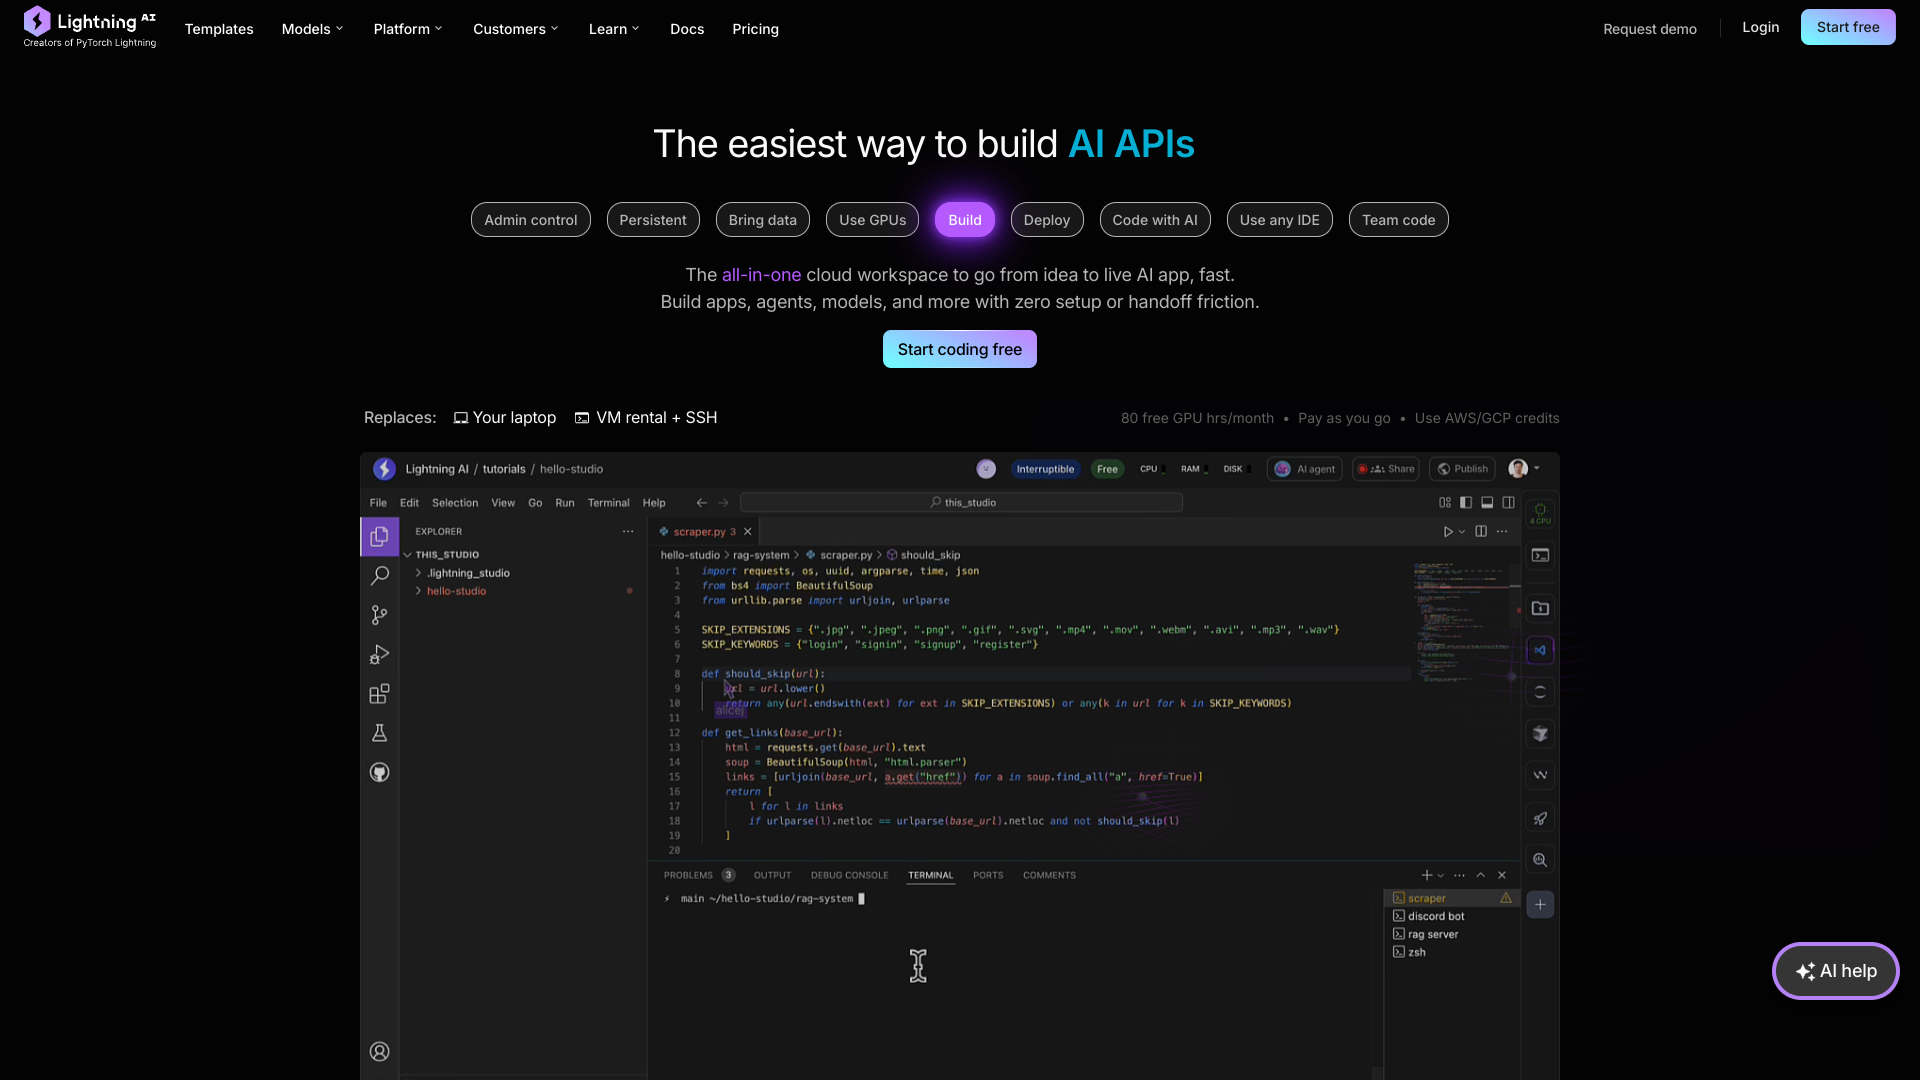Click inside the this_studio search field

pyautogui.click(x=962, y=502)
